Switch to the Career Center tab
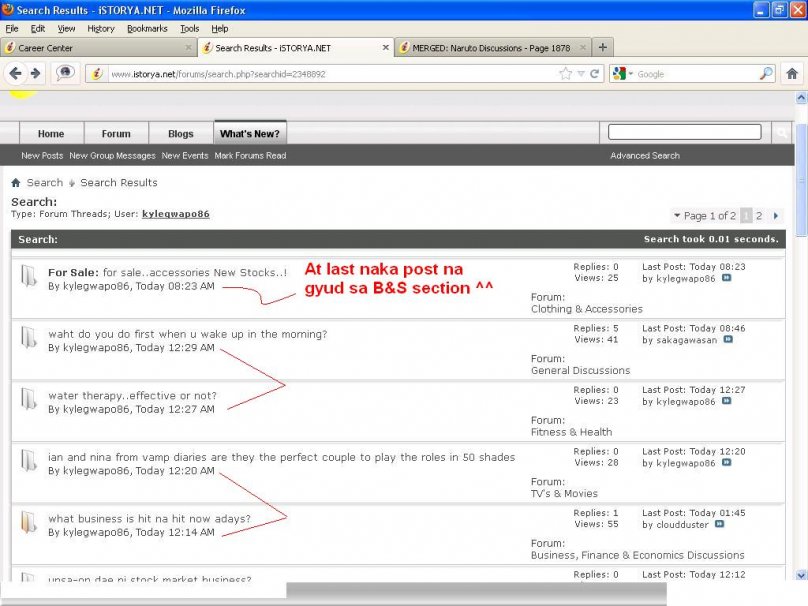This screenshot has width=808, height=606. (x=95, y=48)
